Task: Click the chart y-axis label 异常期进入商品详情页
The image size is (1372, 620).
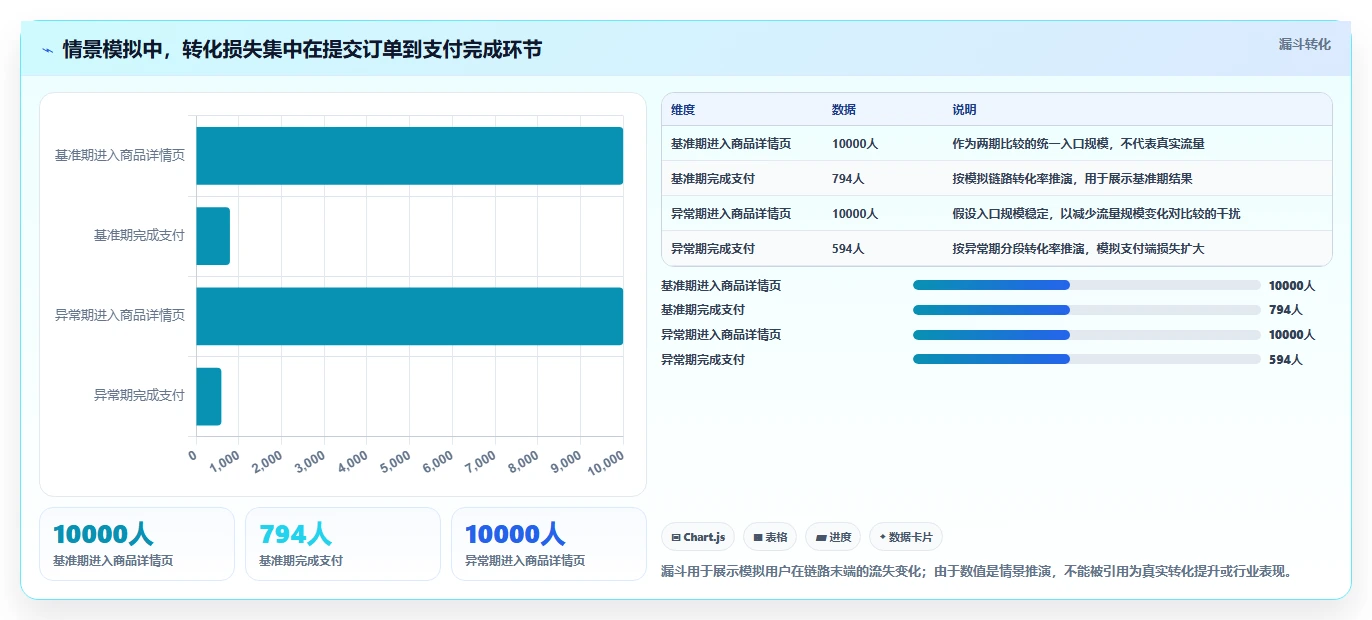Action: [120, 316]
